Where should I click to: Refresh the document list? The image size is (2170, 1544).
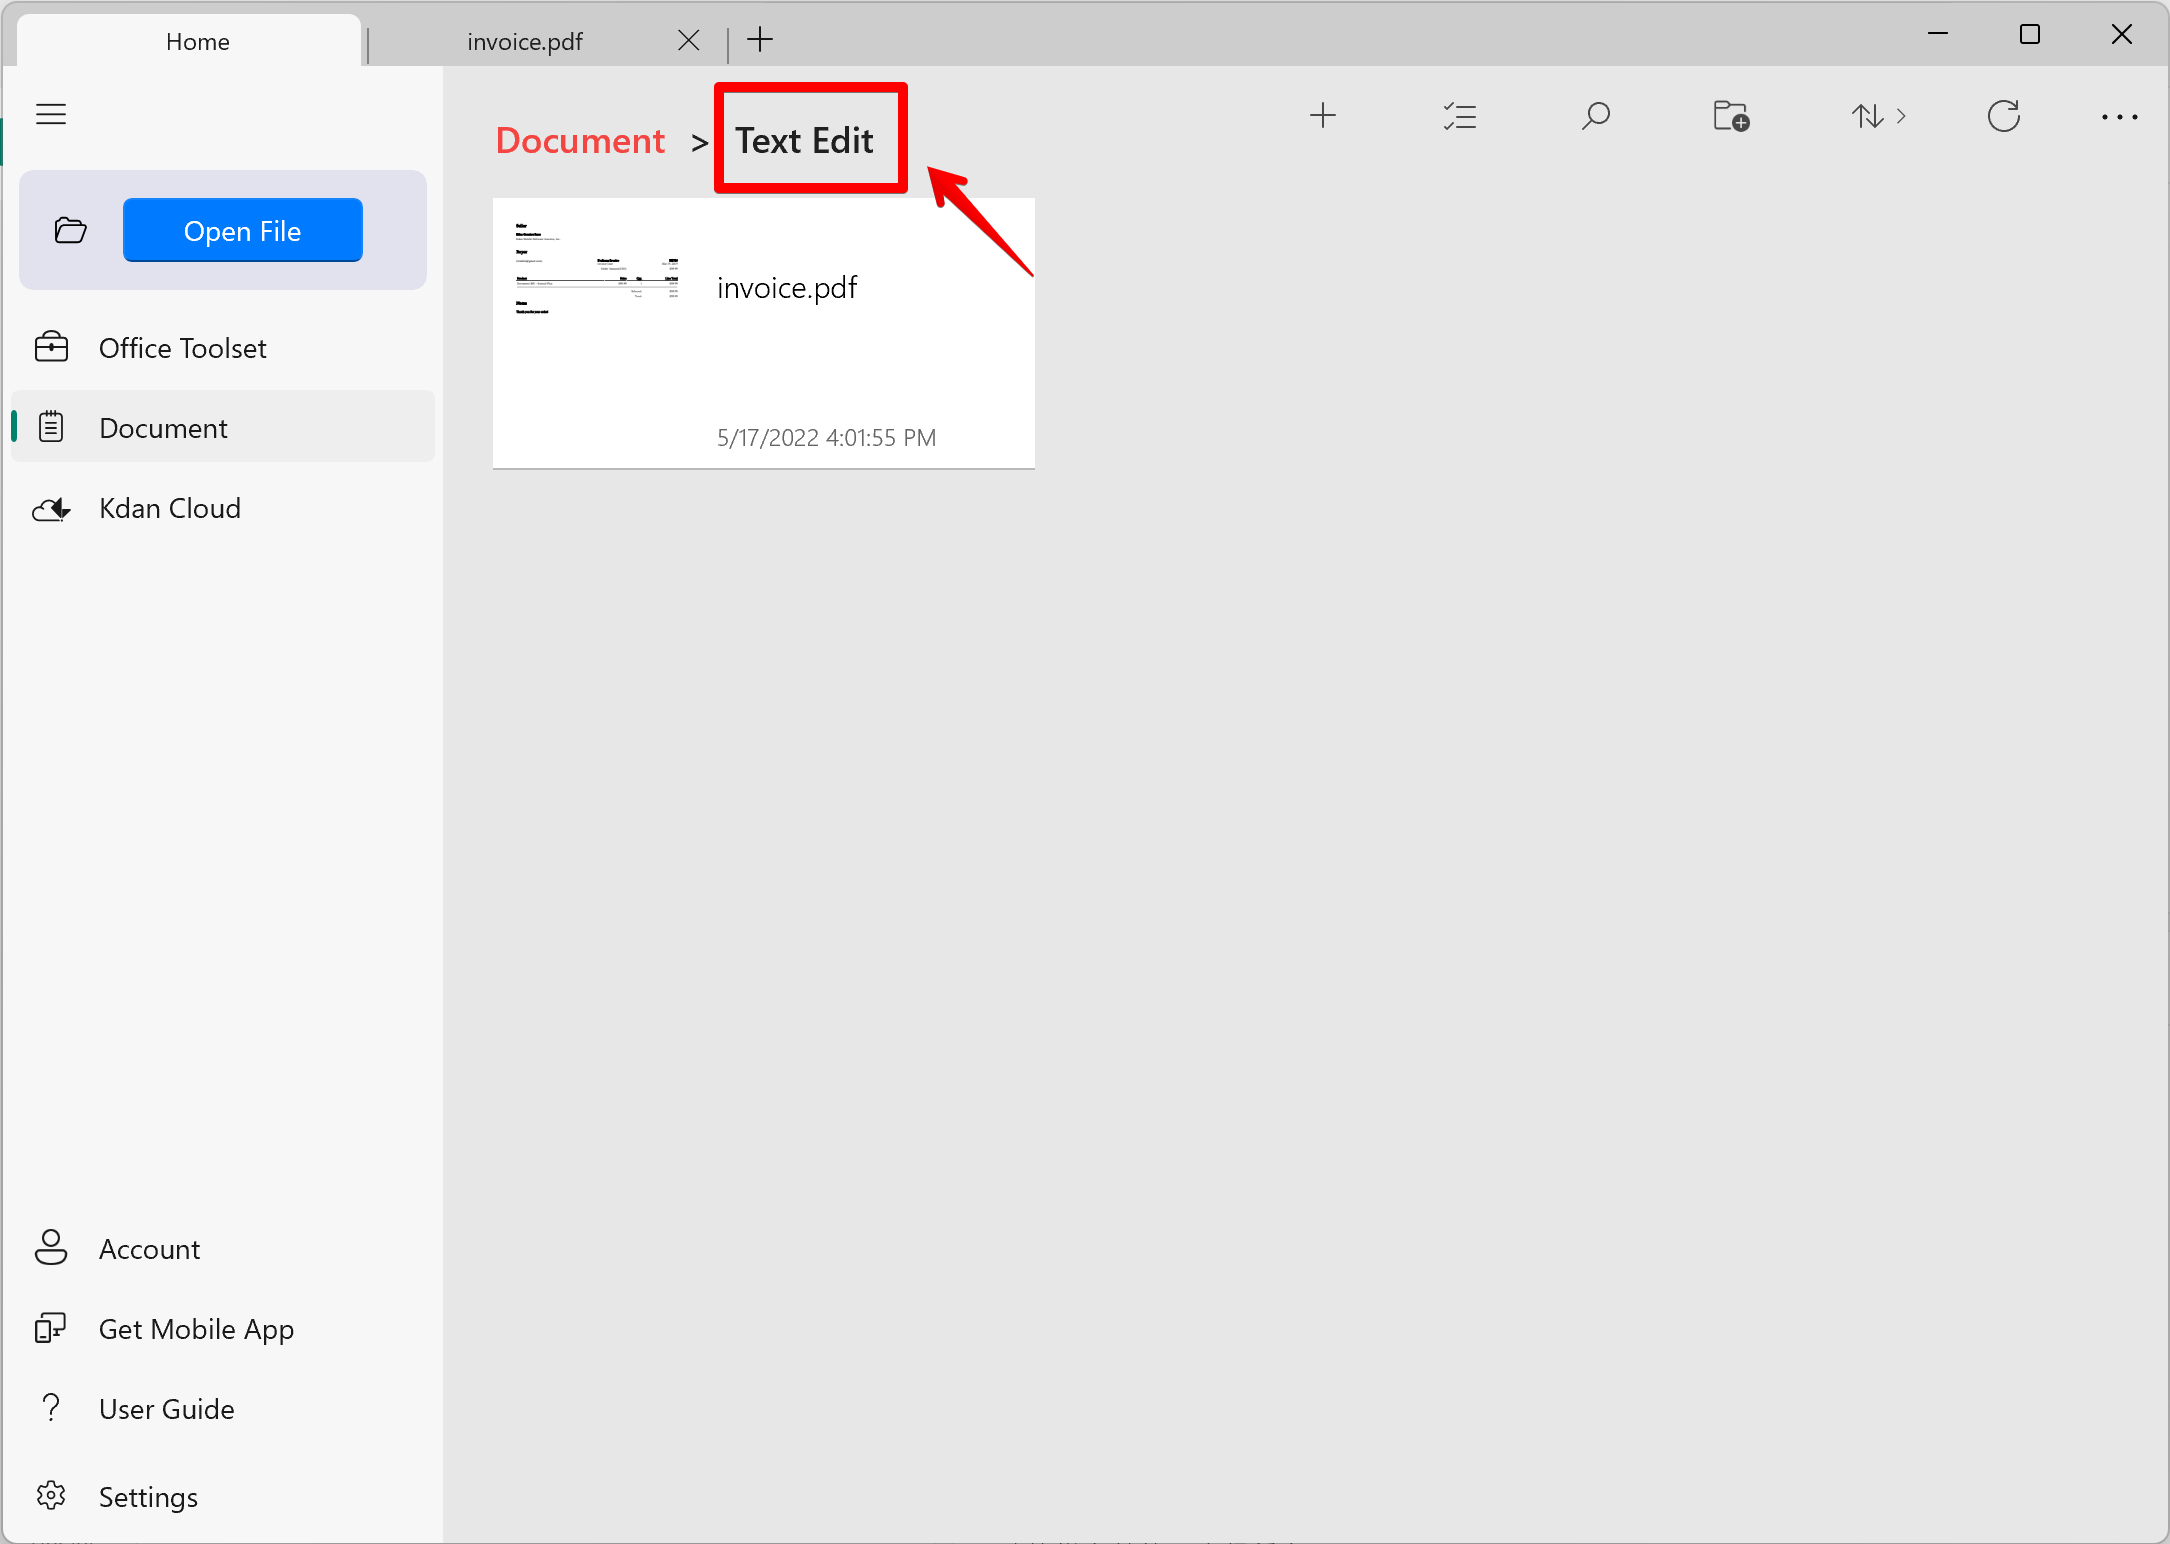[2003, 116]
